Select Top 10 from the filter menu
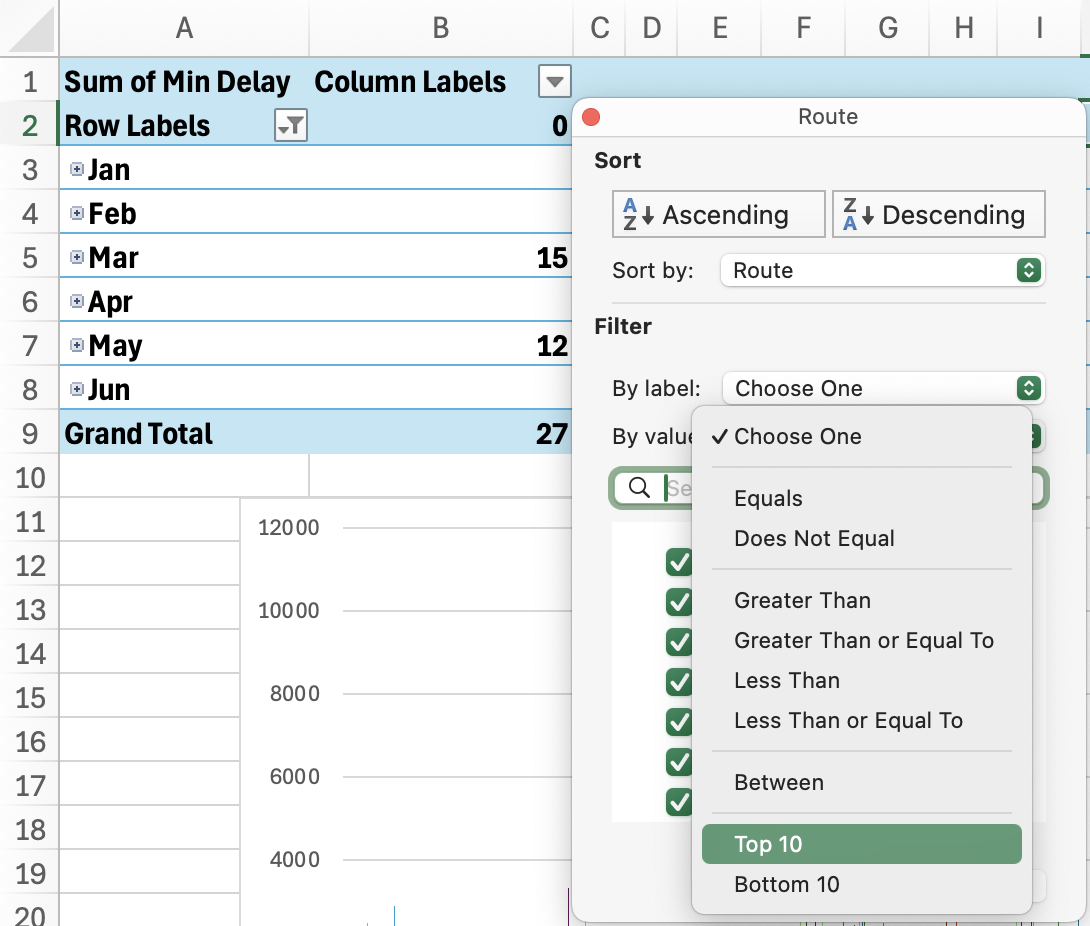 861,844
